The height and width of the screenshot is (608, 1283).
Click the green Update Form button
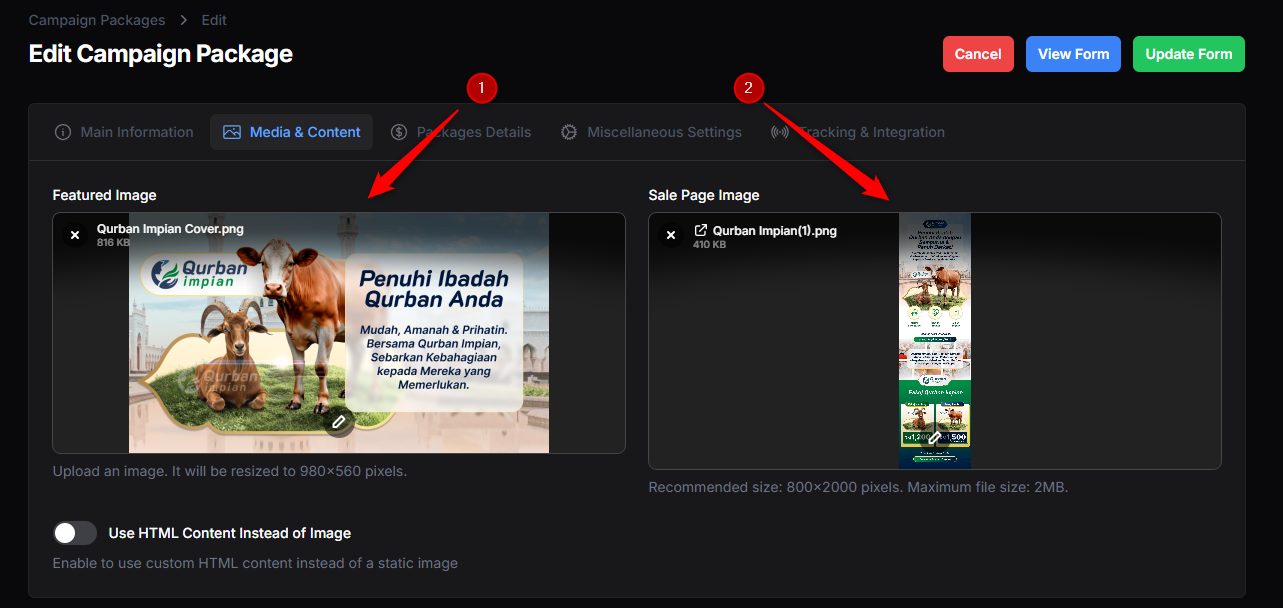(1189, 54)
